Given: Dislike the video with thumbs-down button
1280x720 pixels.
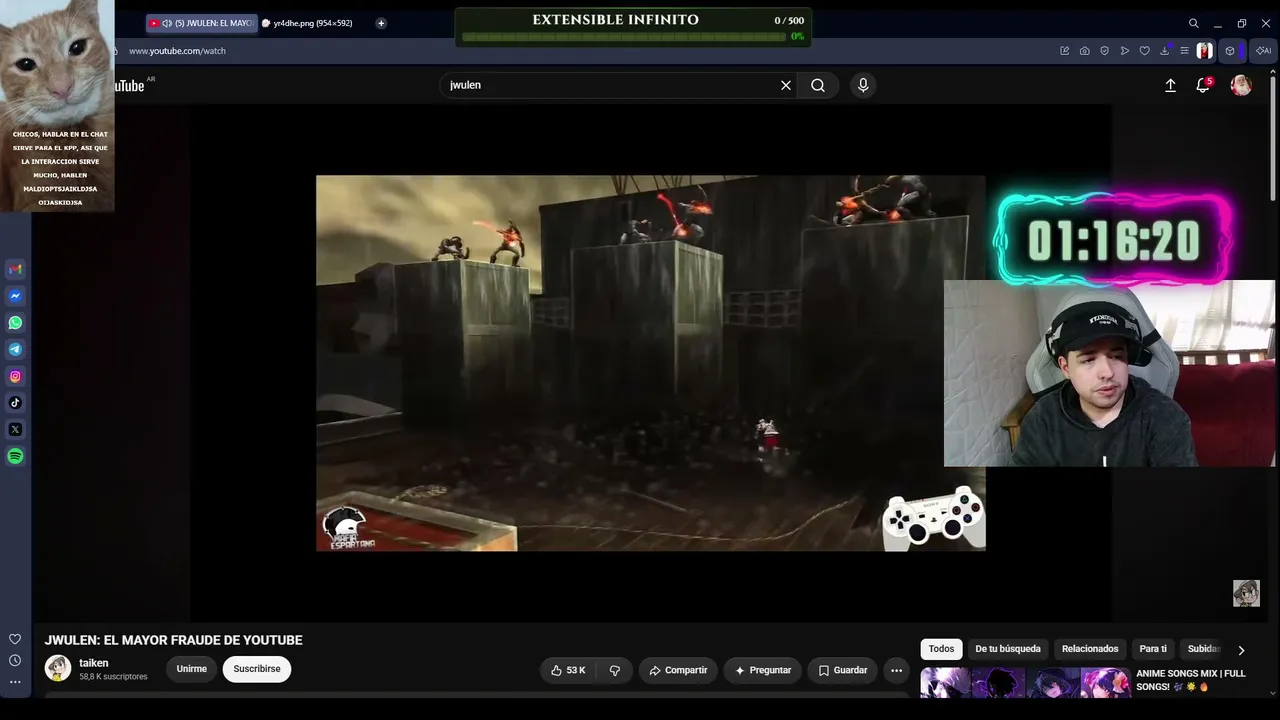Looking at the screenshot, I should pyautogui.click(x=615, y=670).
